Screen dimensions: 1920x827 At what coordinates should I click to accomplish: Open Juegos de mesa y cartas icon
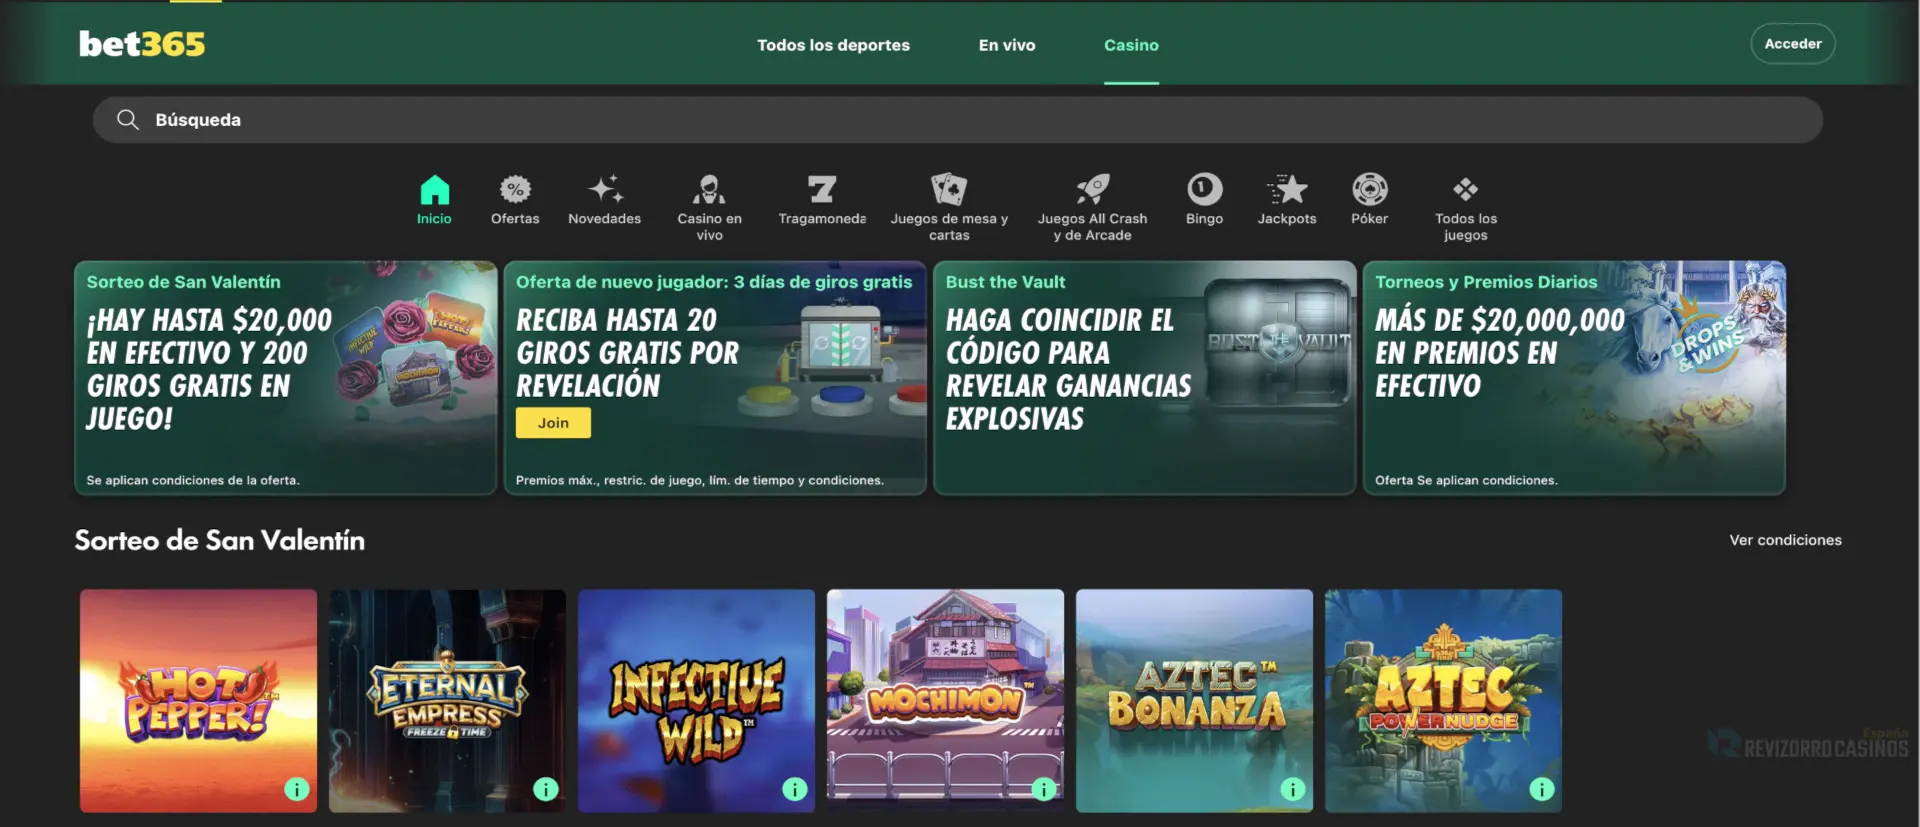[949, 189]
